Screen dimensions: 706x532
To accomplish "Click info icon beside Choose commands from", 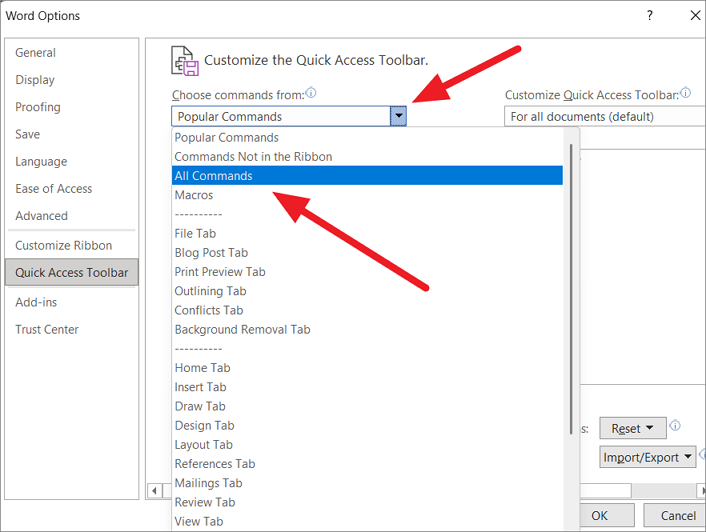I will [x=311, y=93].
